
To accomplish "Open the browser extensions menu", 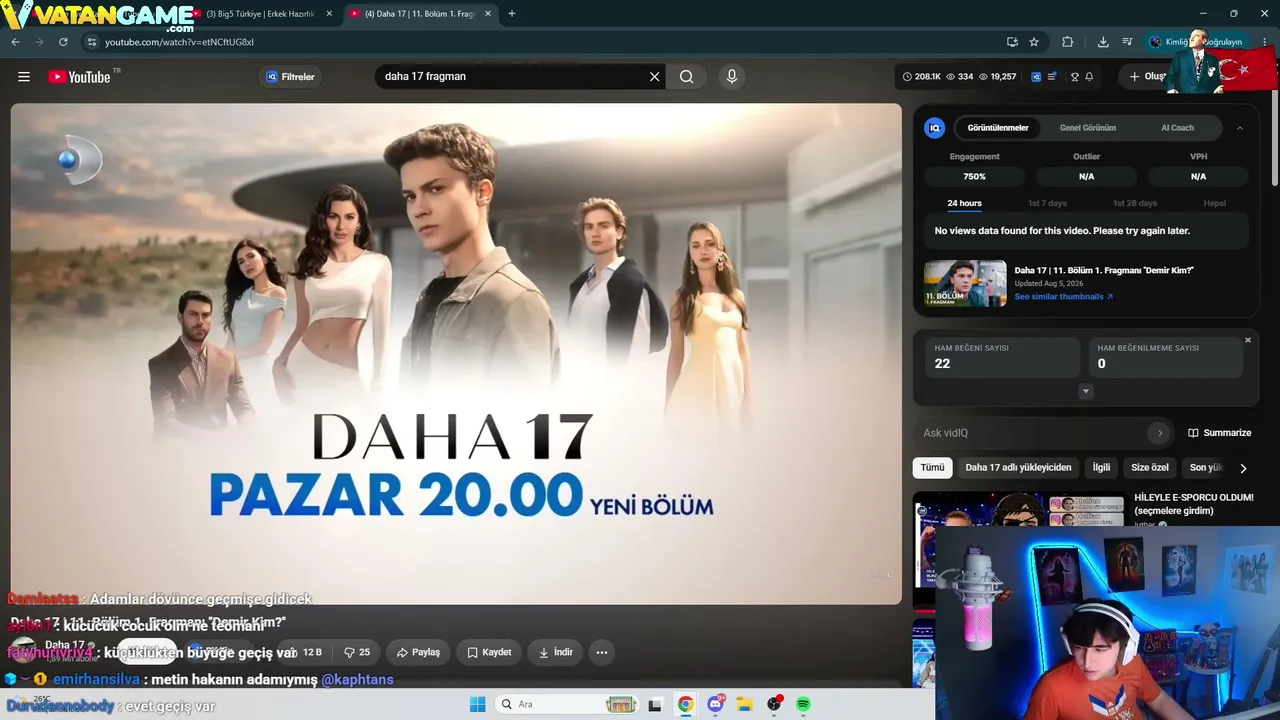I will [x=1067, y=42].
